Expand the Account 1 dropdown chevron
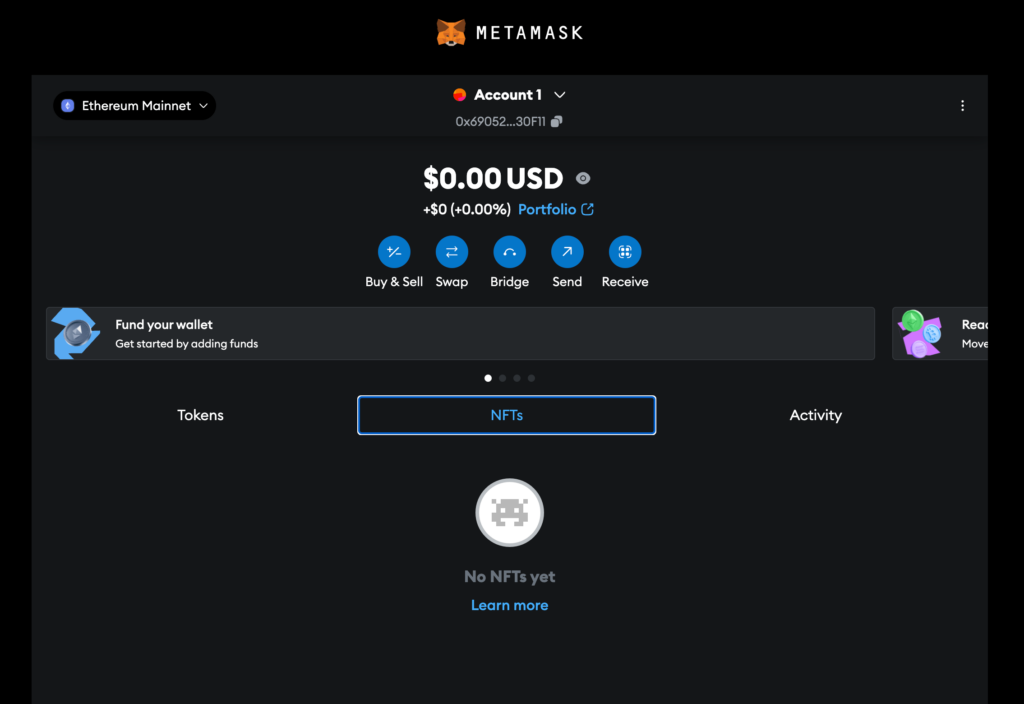The width and height of the screenshot is (1024, 704). pos(560,95)
